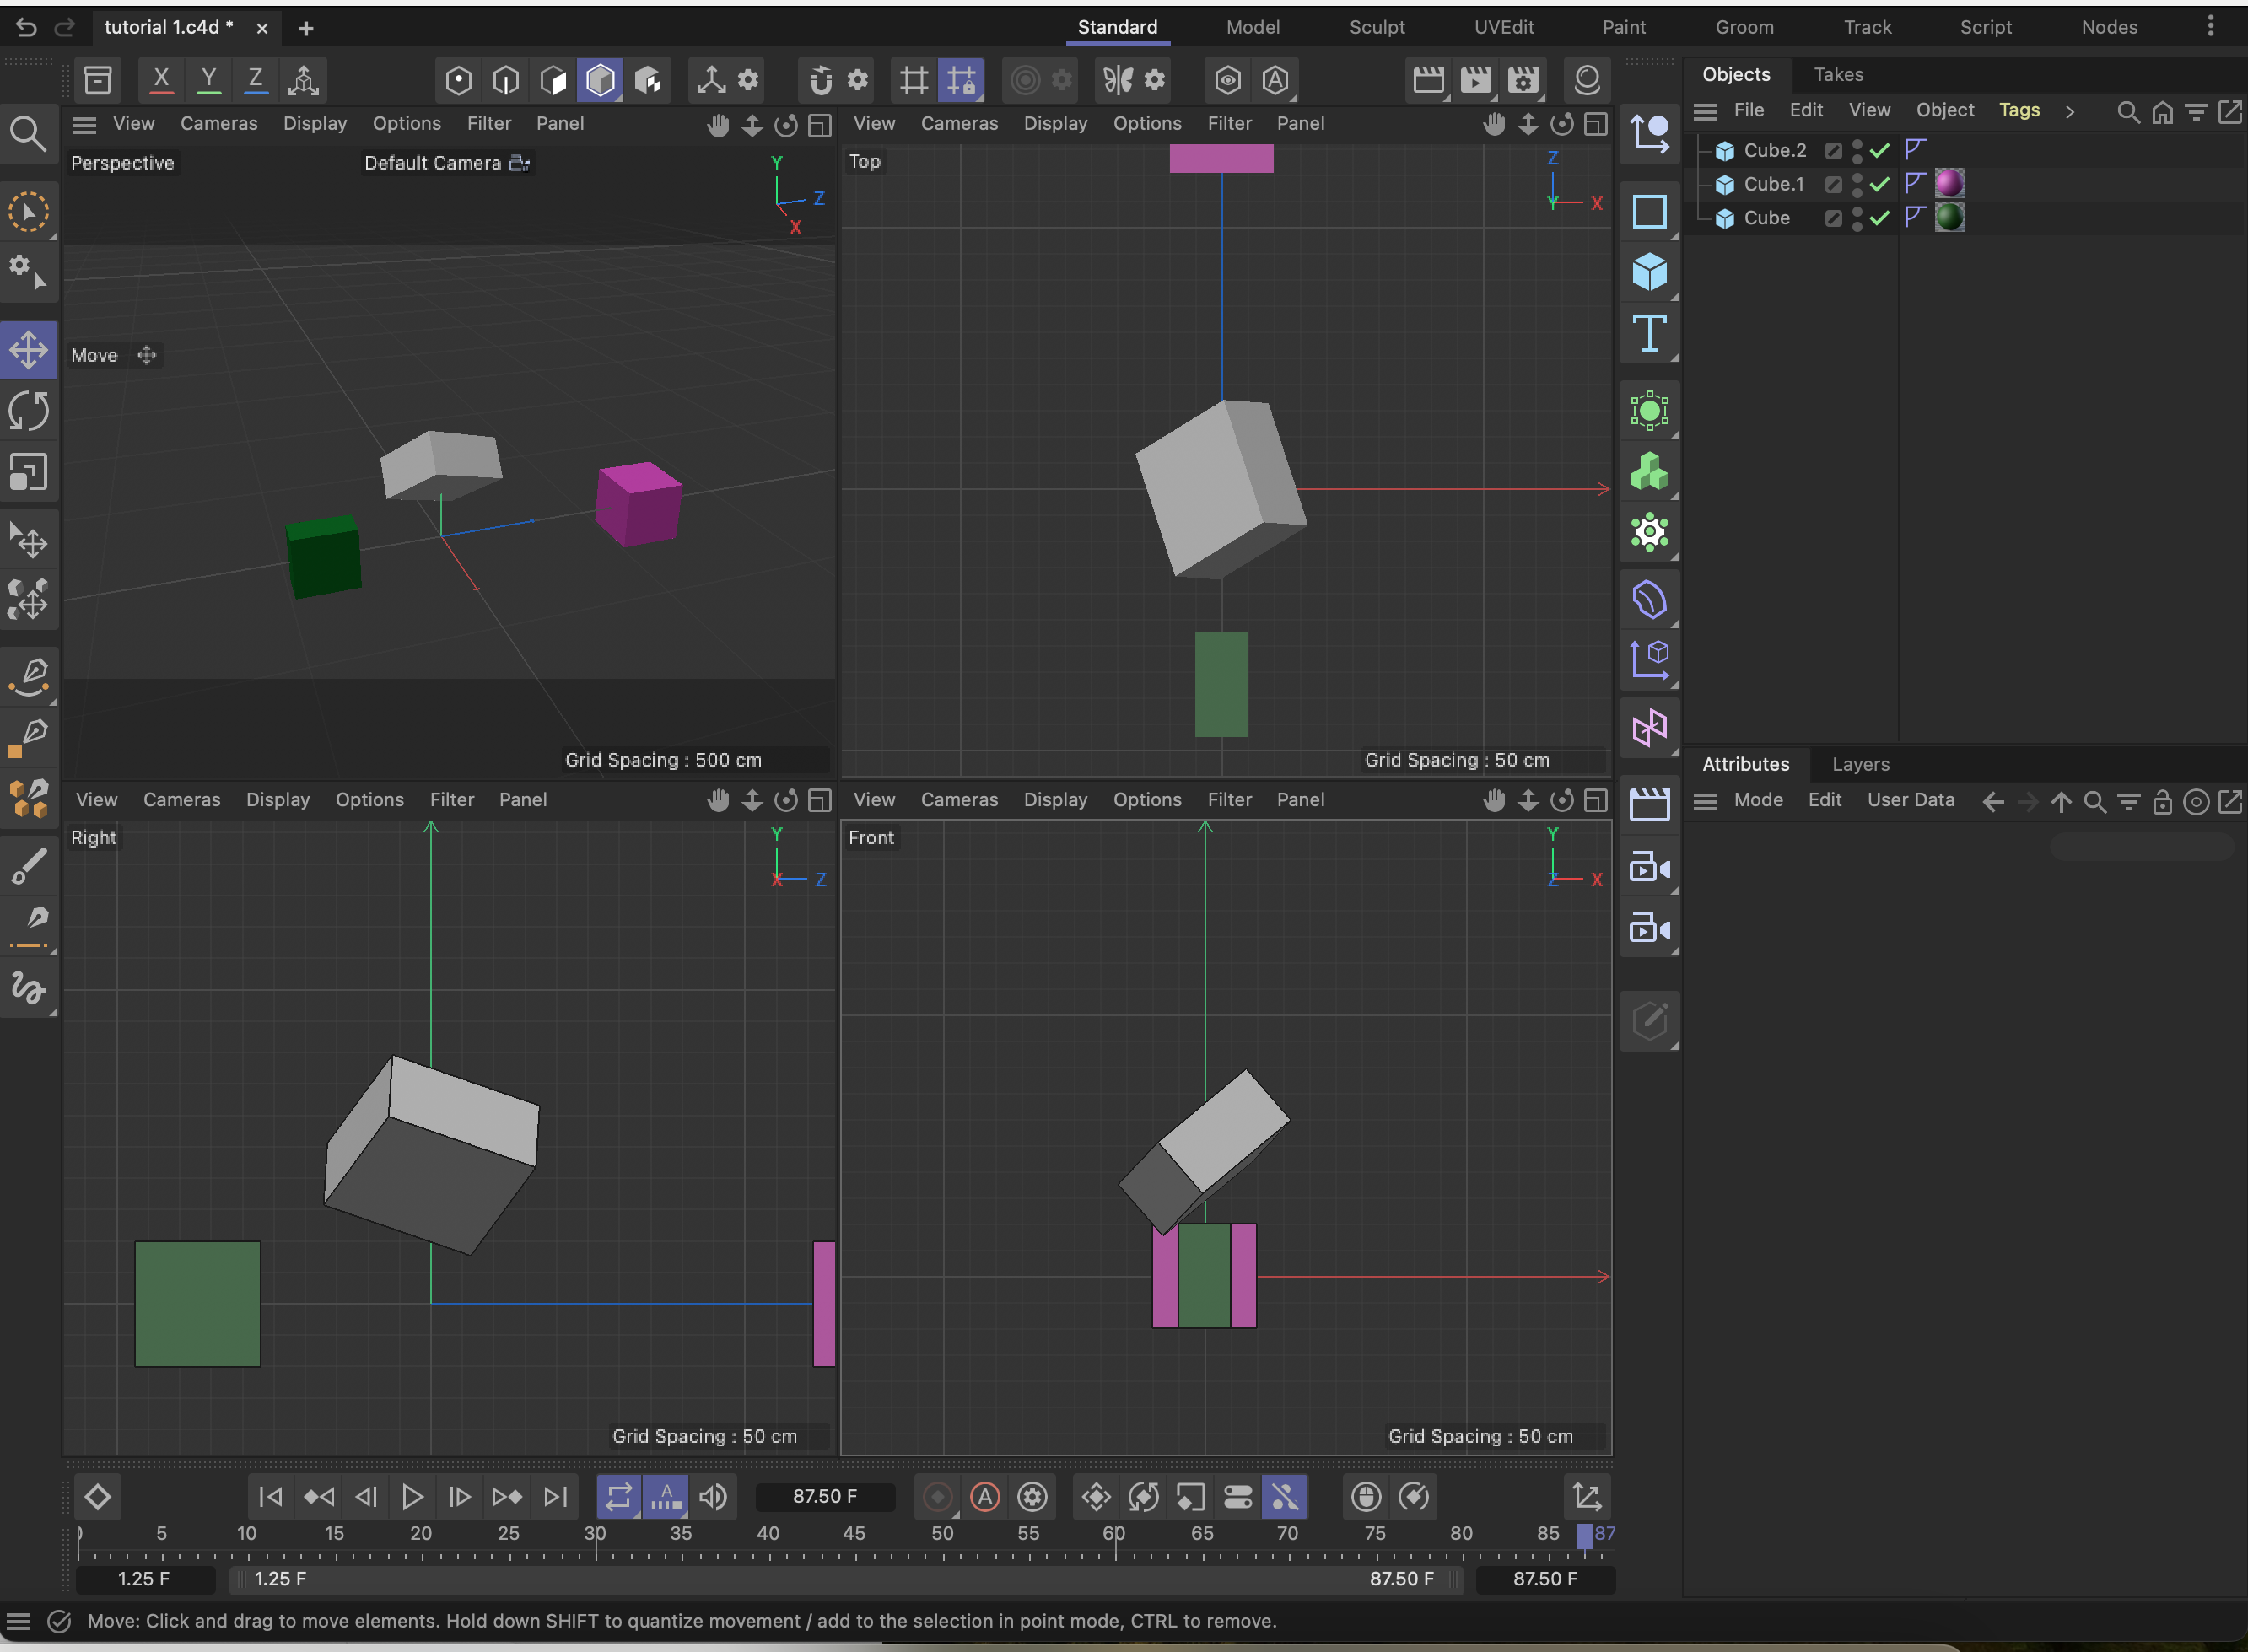Click the Render View icon in the top toolbar
The height and width of the screenshot is (1652, 2248).
(x=1429, y=80)
